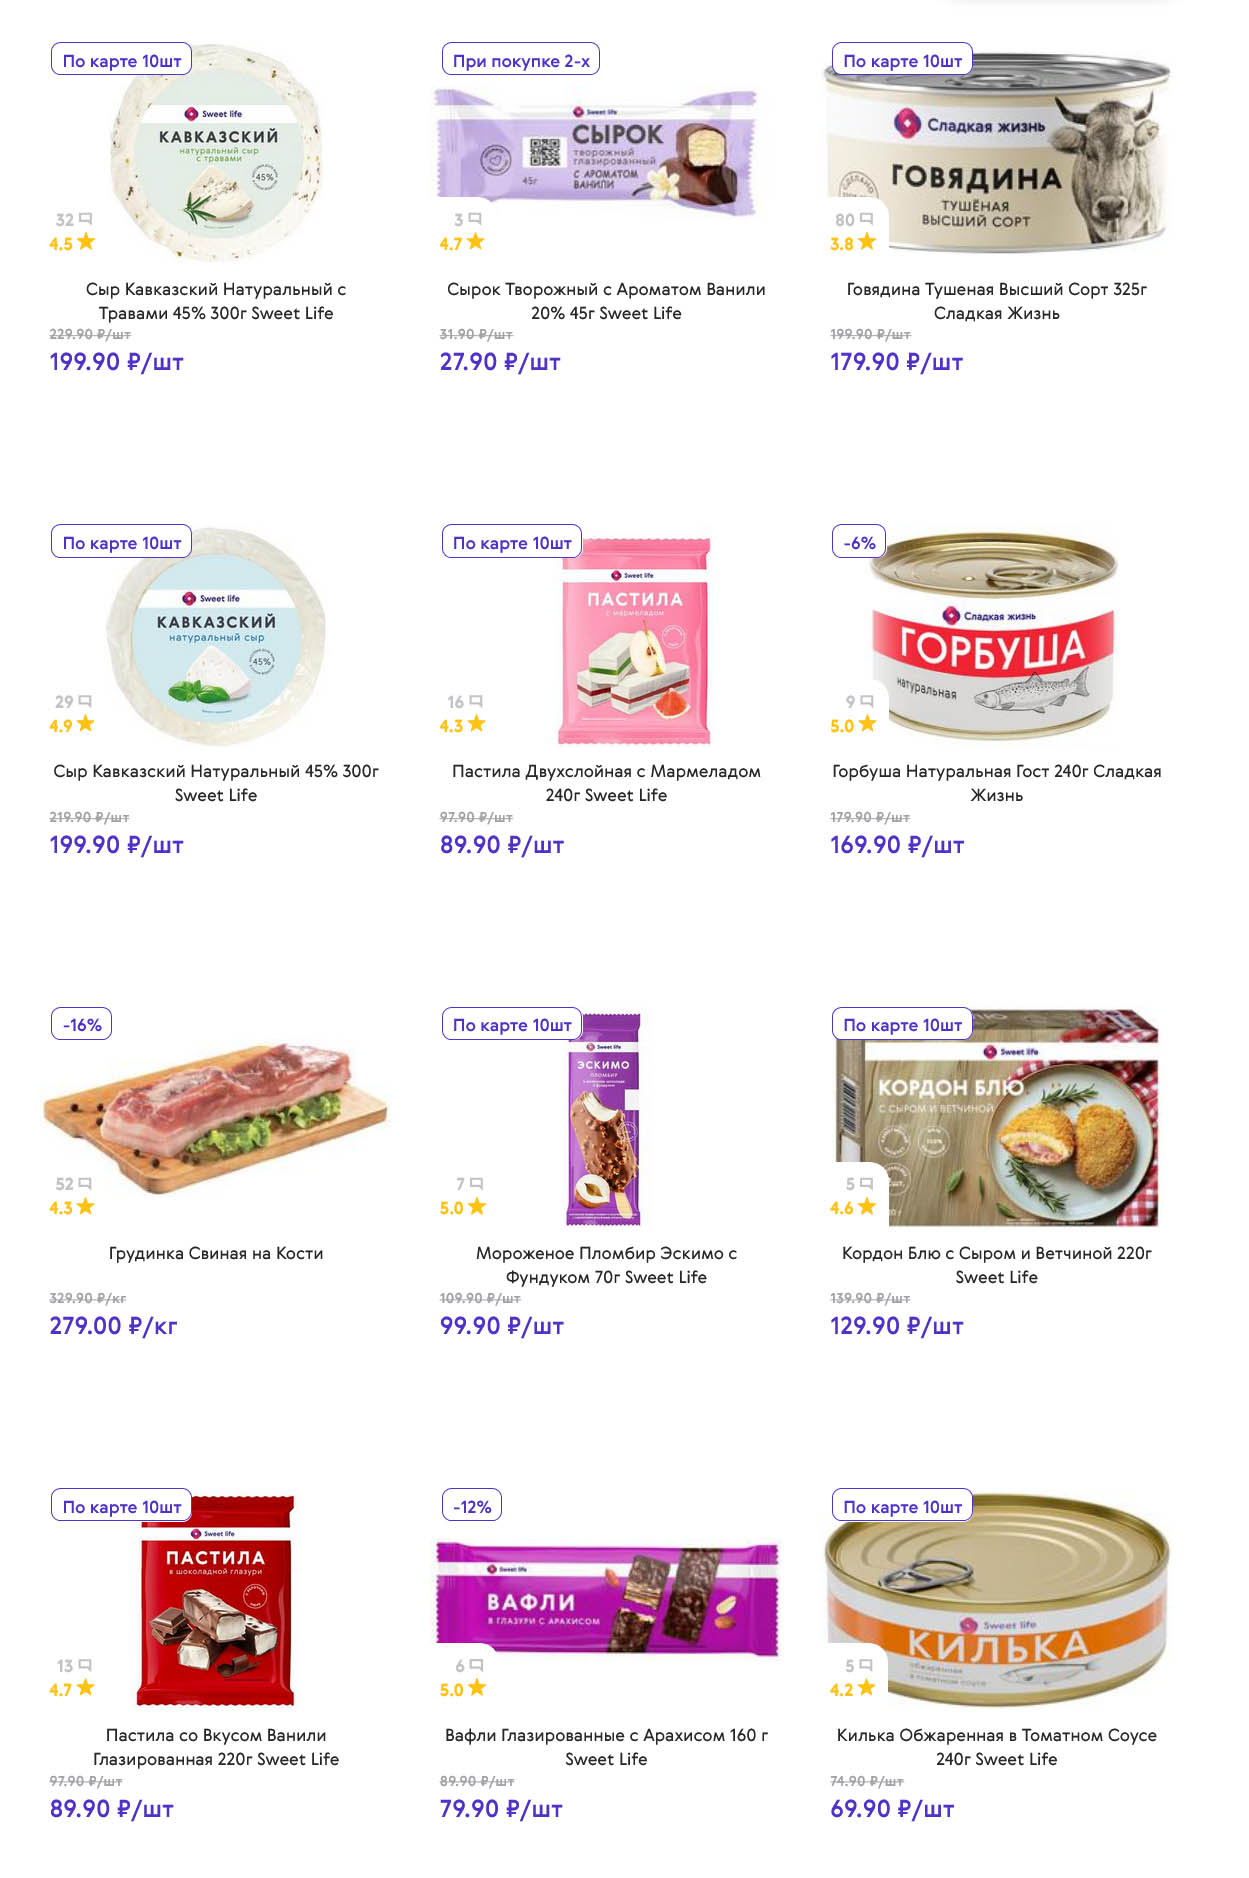This screenshot has height=1878, width=1249.
Task: Click the При покупке 2-х badge
Action: click(x=521, y=61)
